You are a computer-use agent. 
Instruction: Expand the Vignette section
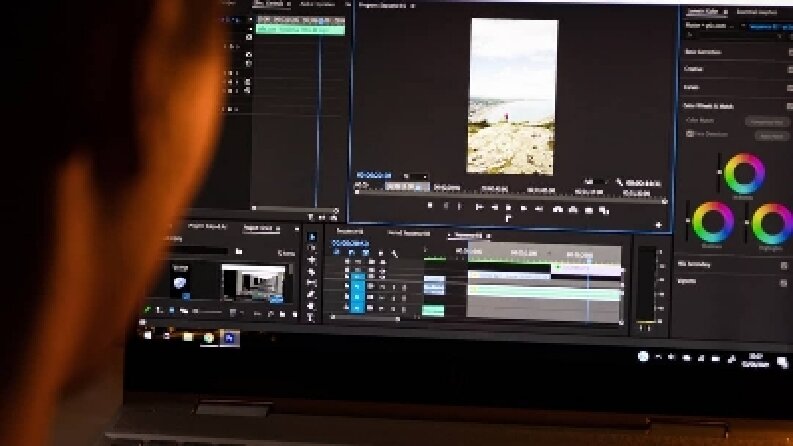pos(687,281)
